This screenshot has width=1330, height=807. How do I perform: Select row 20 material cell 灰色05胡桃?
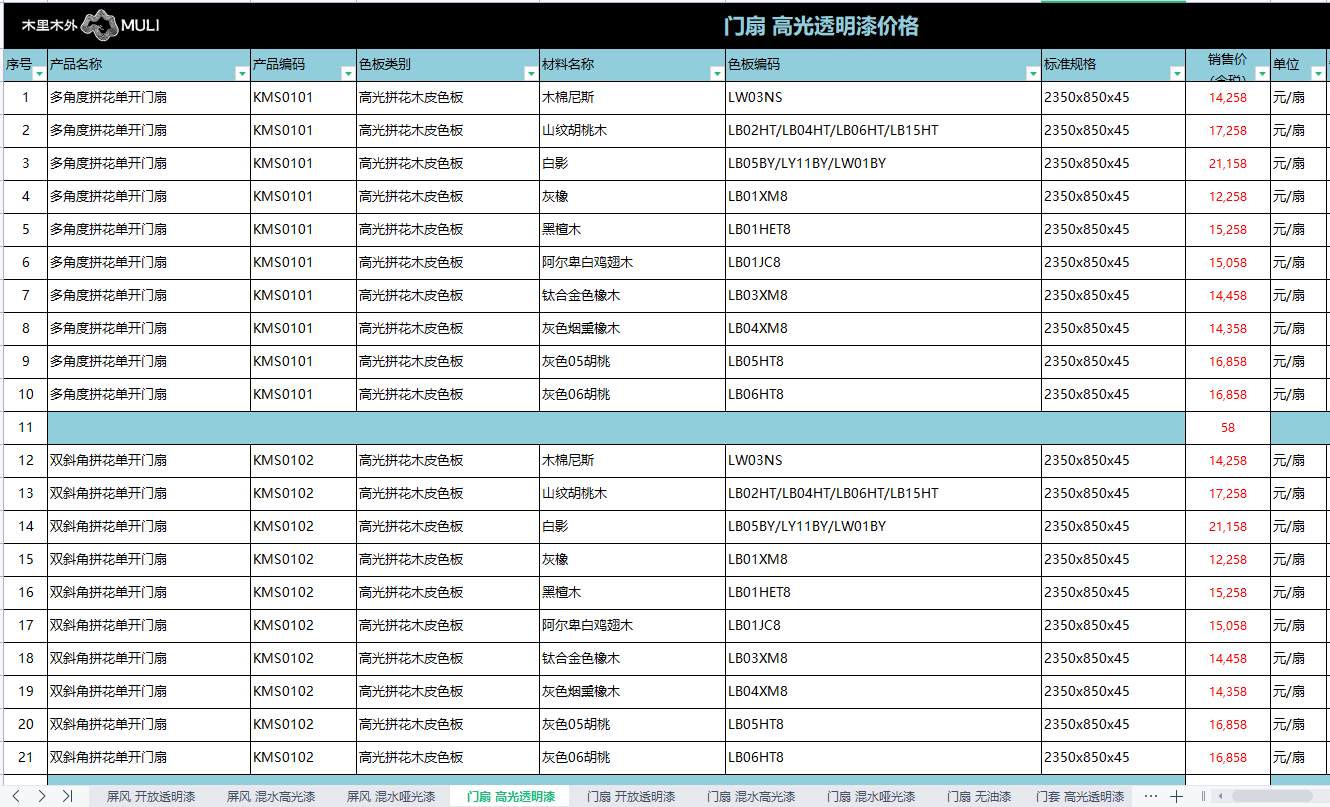tap(632, 725)
